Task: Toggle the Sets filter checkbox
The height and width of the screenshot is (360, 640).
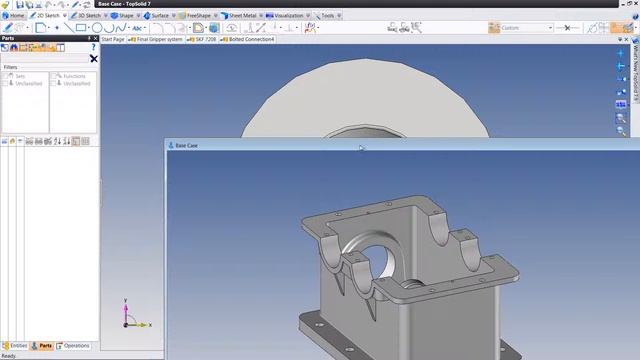Action: tap(5, 76)
